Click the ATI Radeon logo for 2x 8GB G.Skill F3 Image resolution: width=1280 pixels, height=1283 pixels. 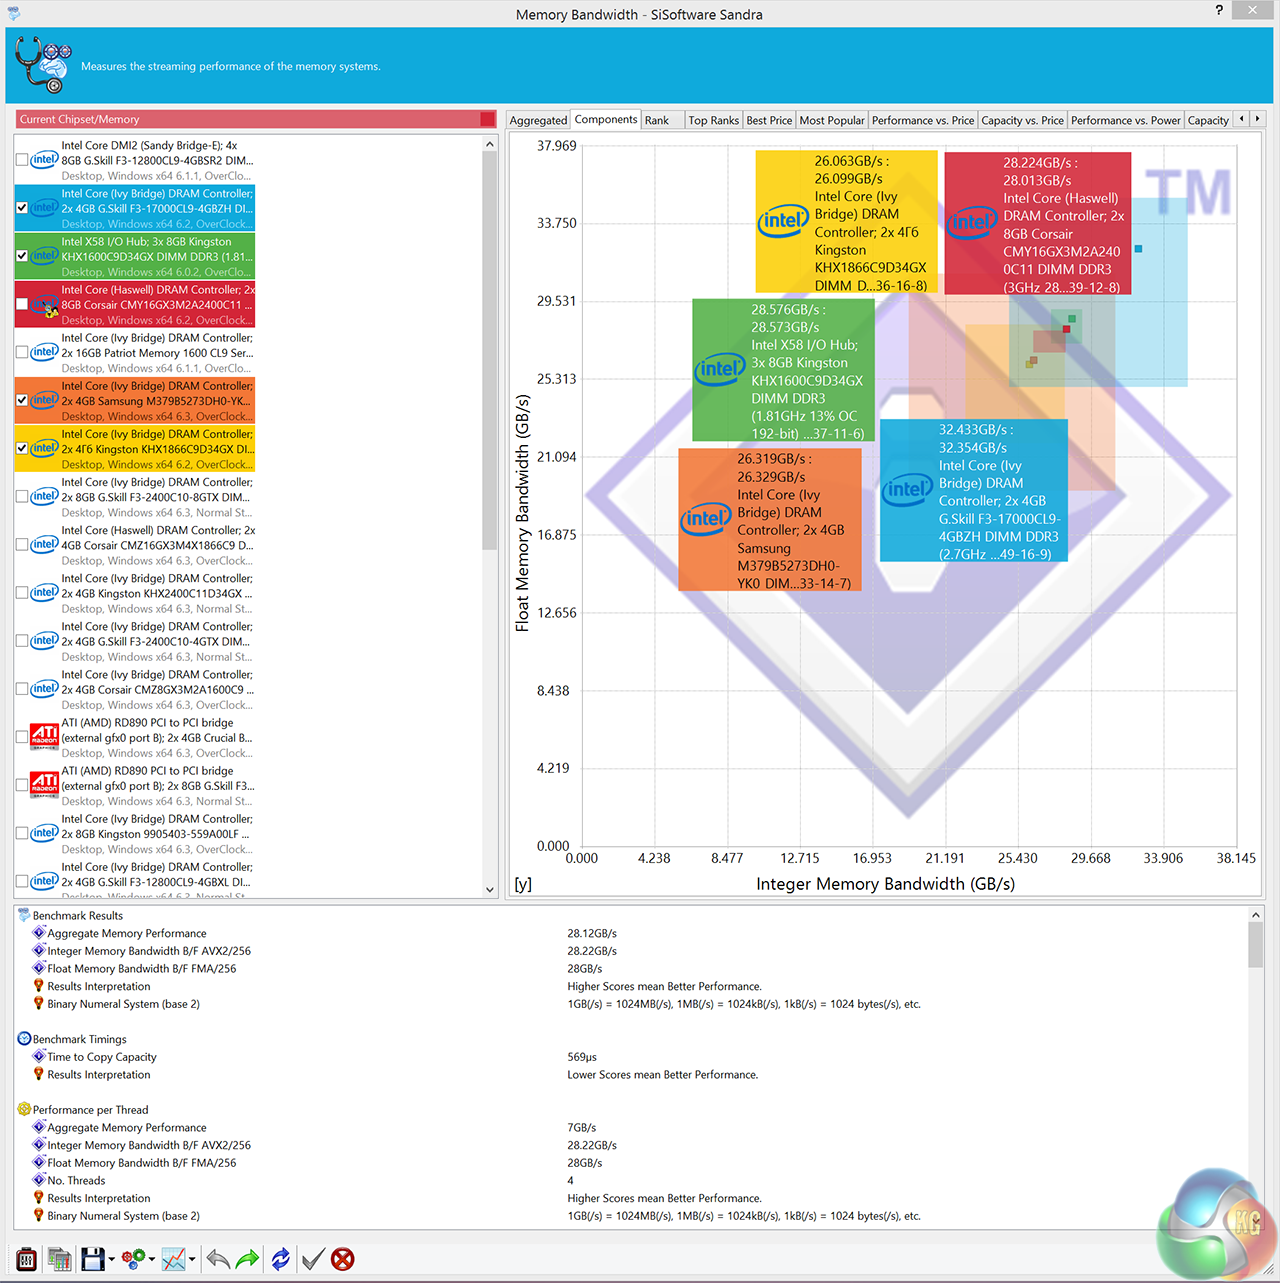pyautogui.click(x=44, y=785)
